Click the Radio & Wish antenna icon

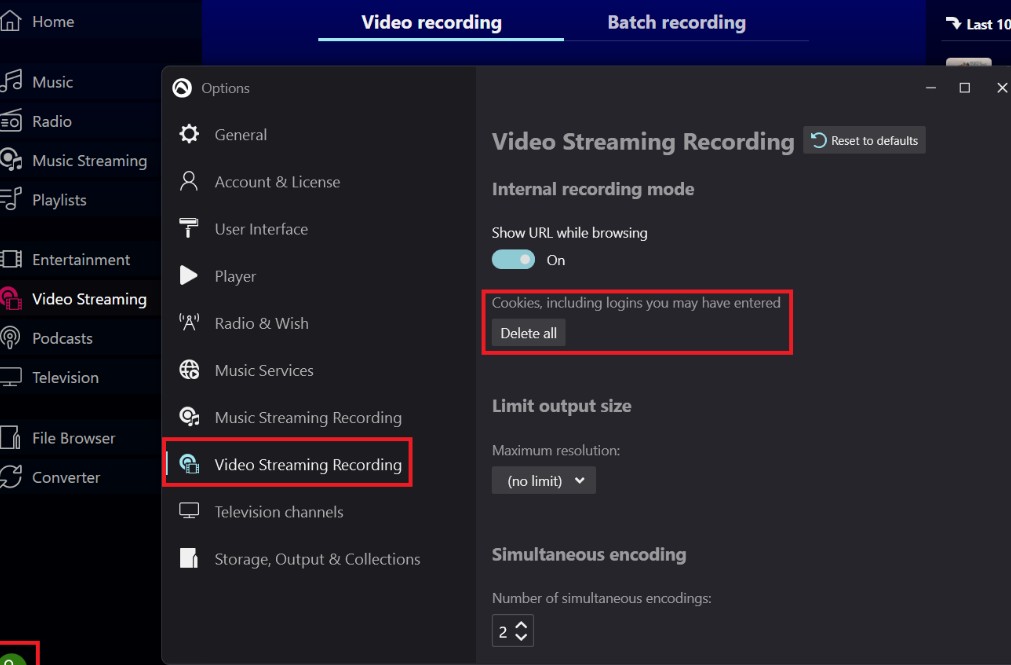click(189, 322)
